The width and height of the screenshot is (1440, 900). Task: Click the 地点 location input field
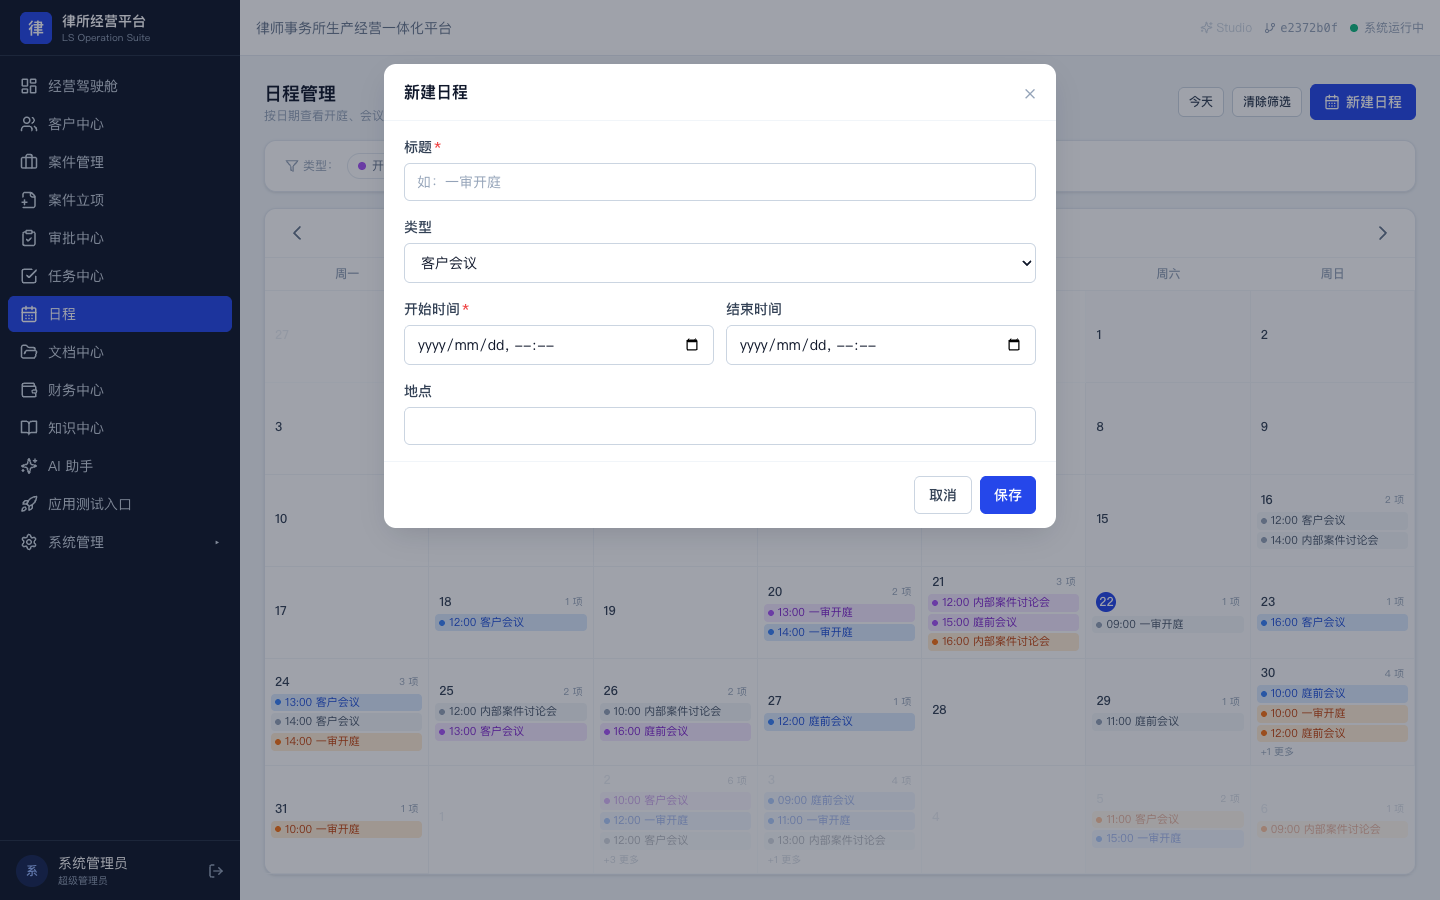tap(720, 426)
